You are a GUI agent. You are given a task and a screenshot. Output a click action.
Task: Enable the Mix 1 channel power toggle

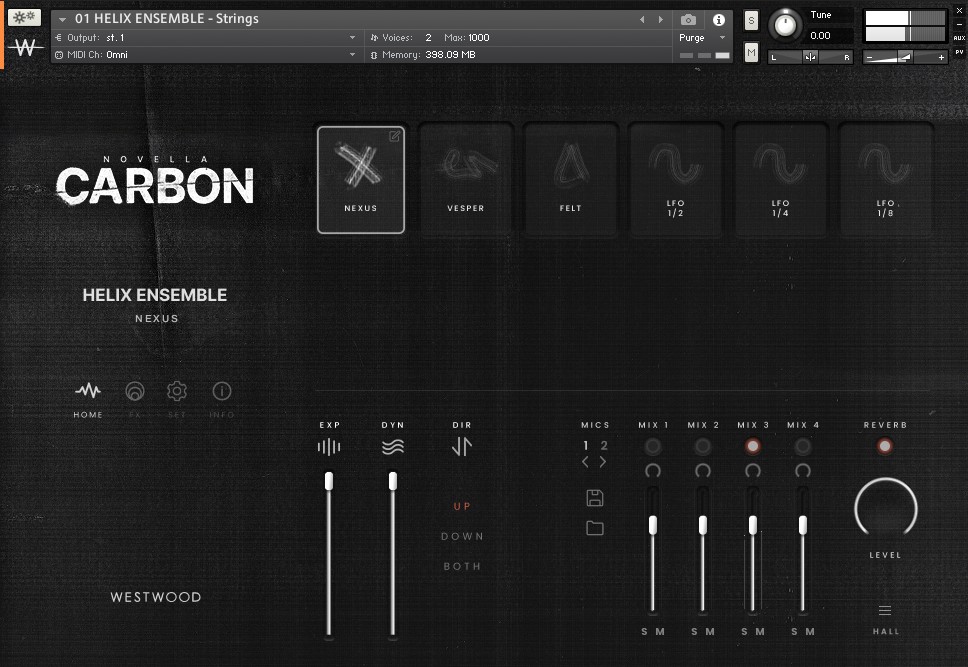click(x=653, y=445)
